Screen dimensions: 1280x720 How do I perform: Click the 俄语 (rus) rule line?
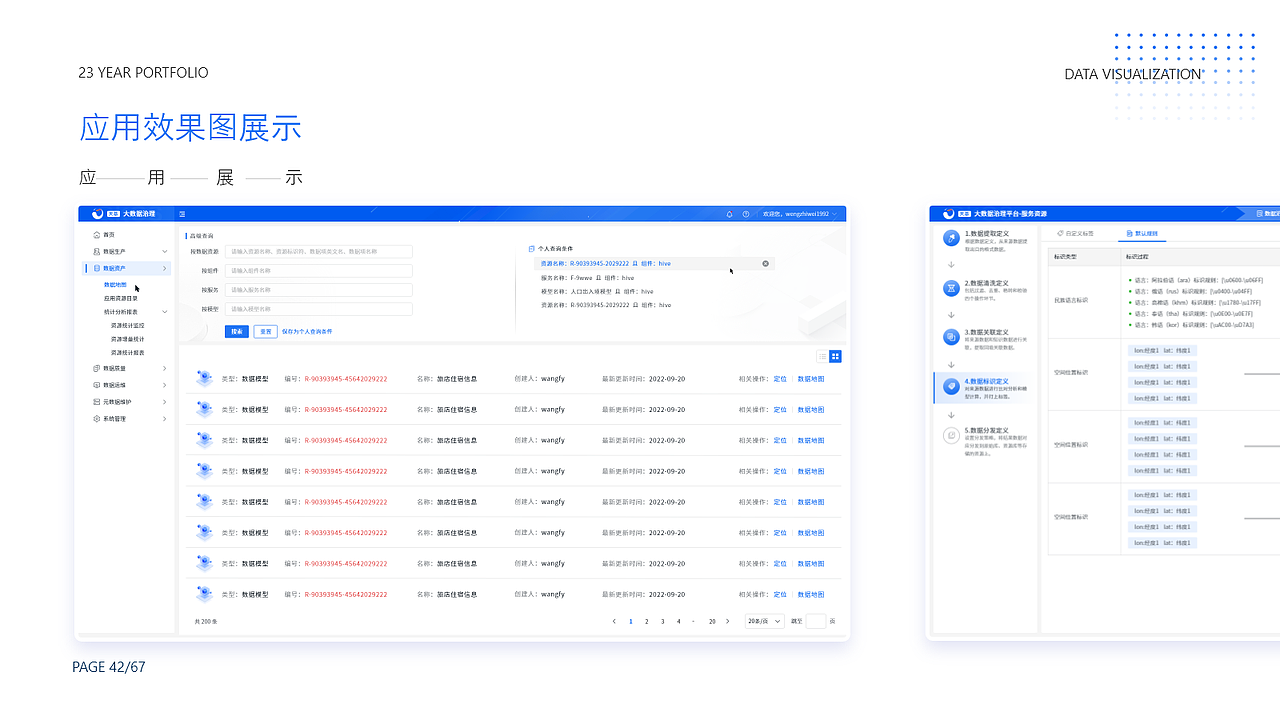coord(1190,291)
